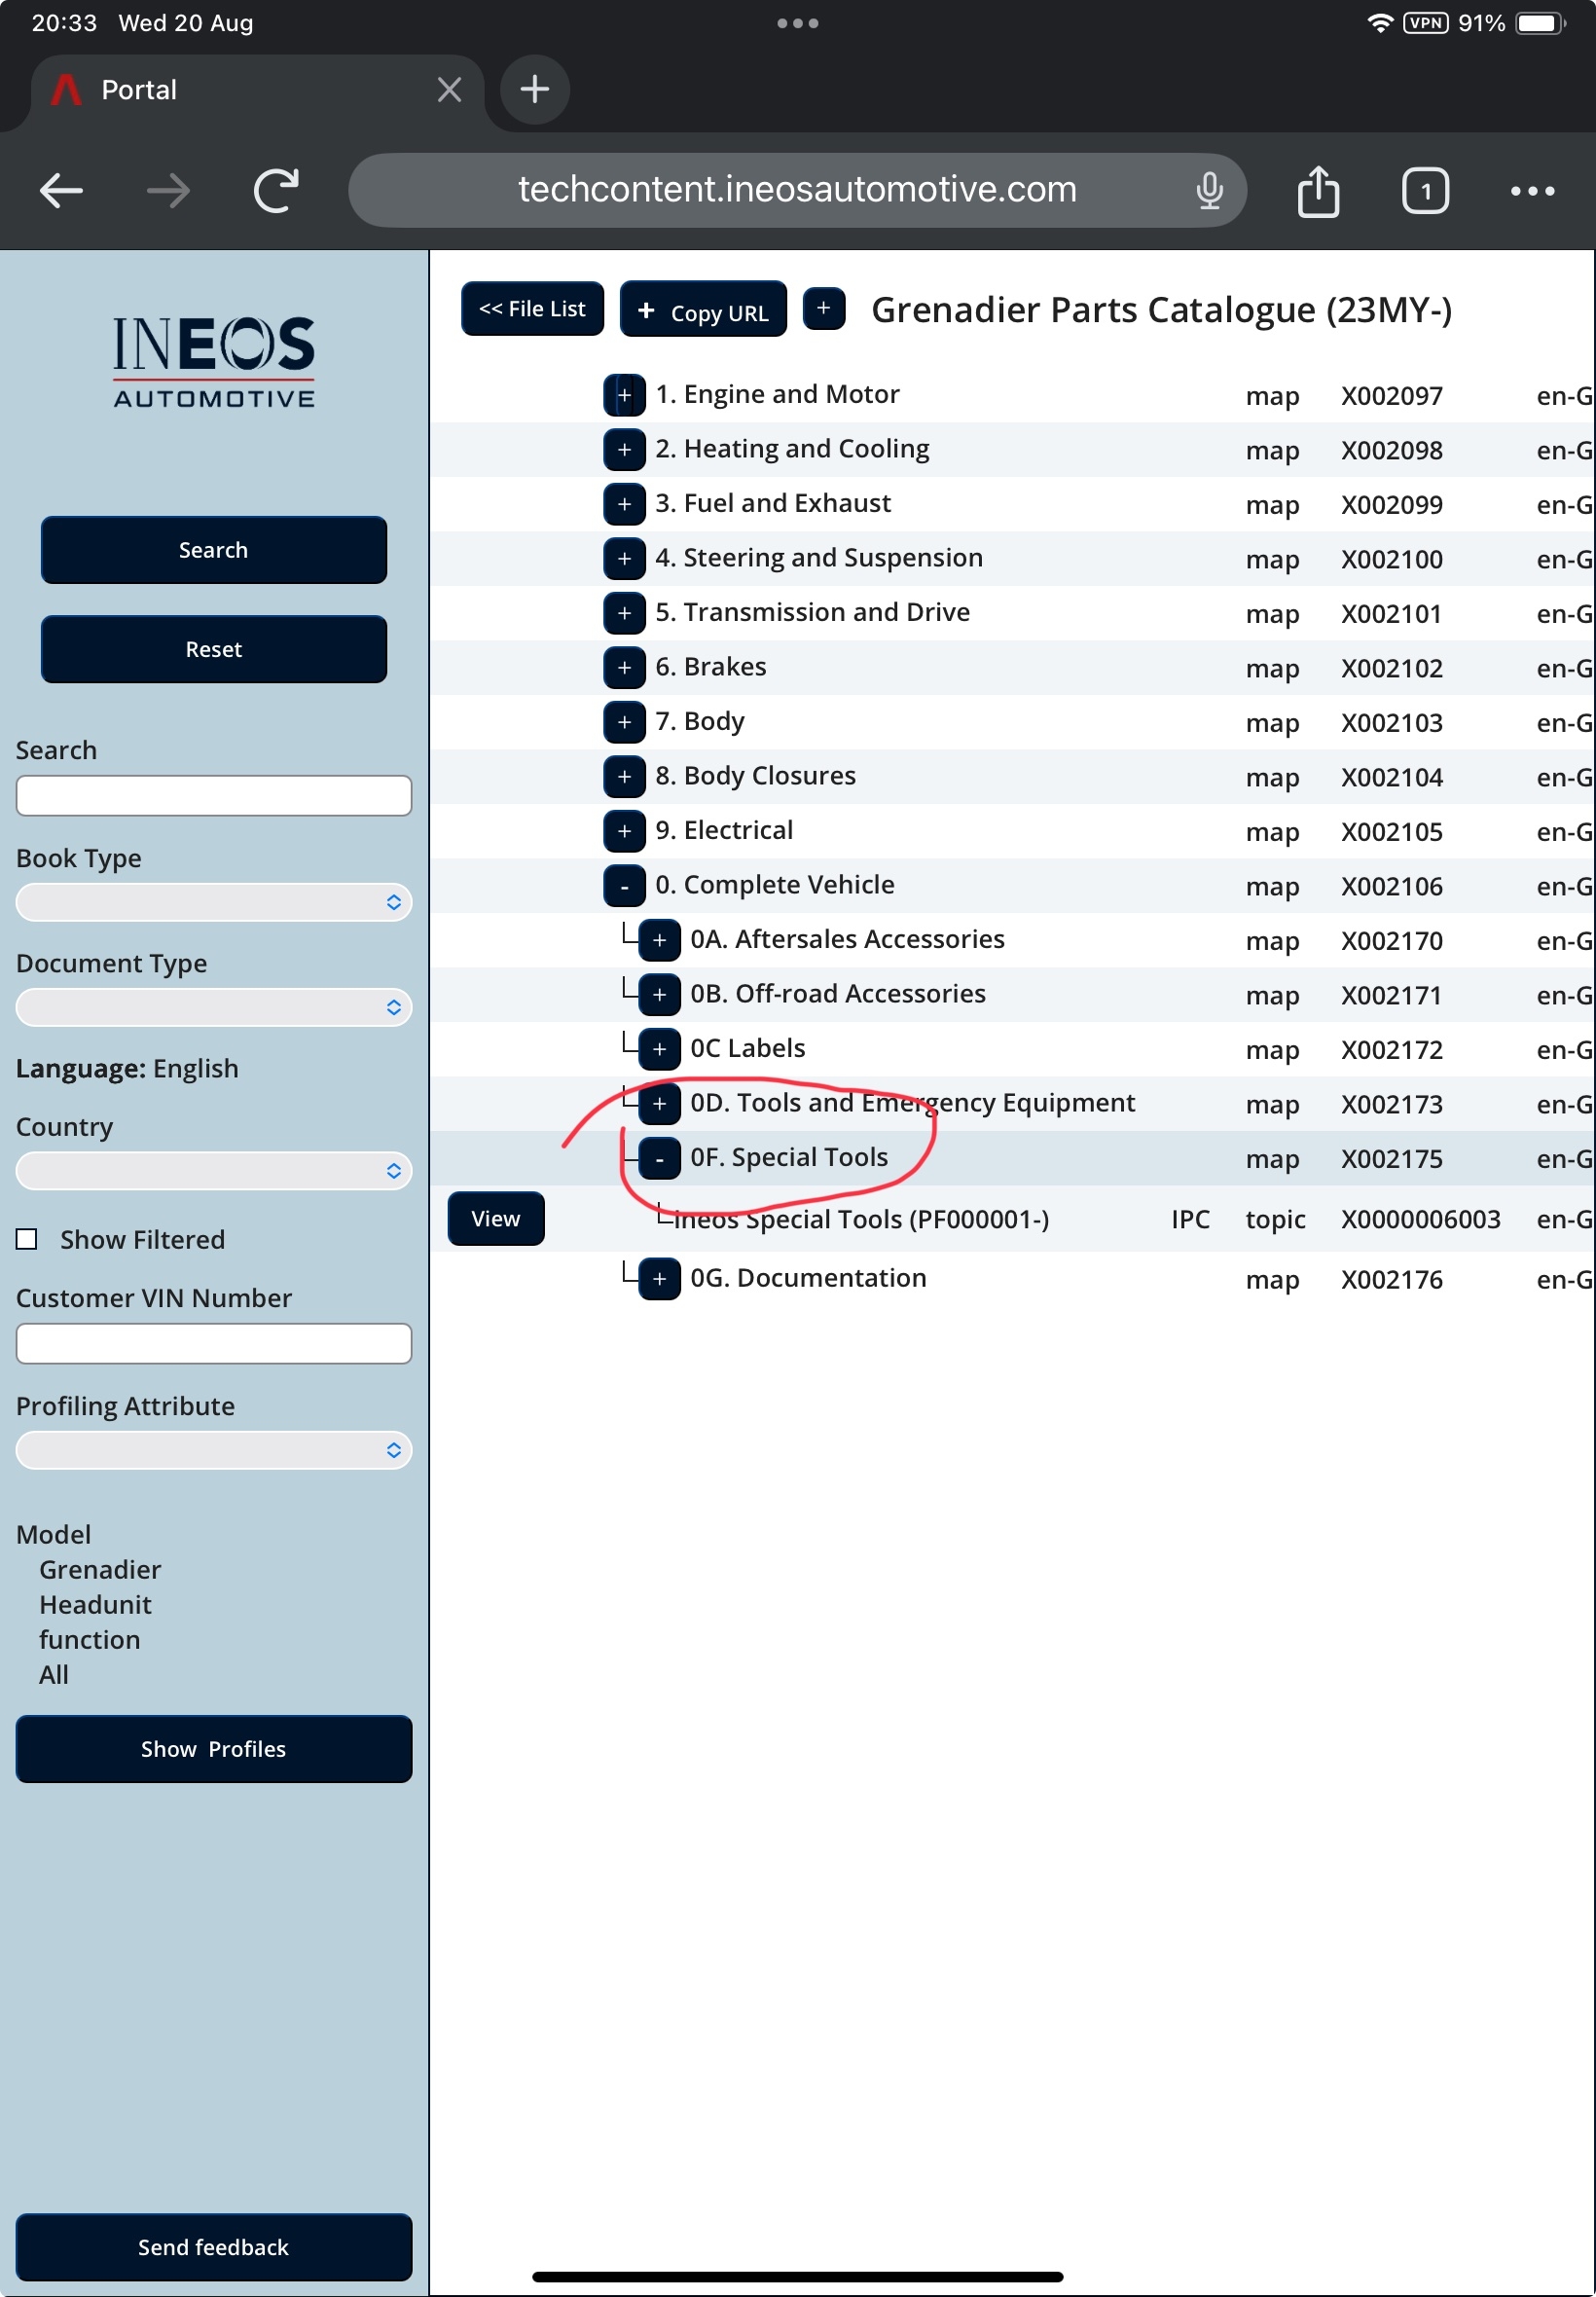Click the Language: English label
The image size is (1596, 2297).
click(x=127, y=1068)
